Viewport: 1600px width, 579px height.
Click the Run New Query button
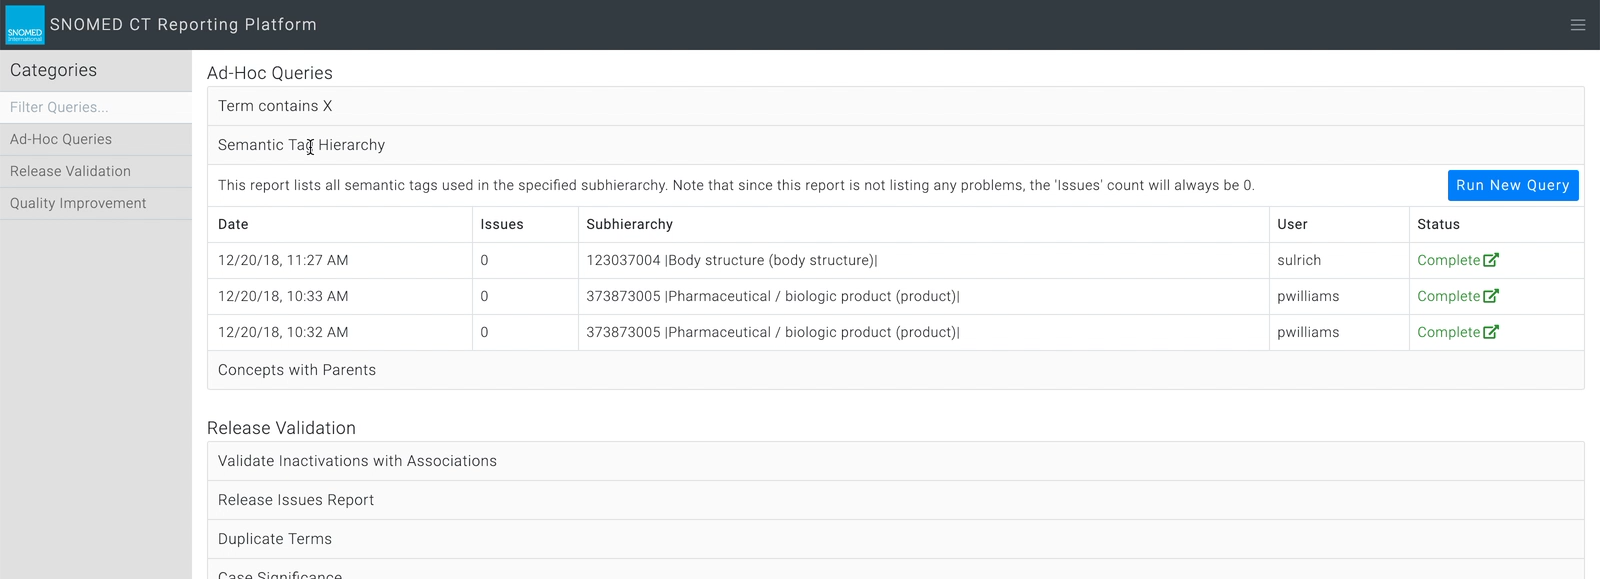[x=1513, y=185]
